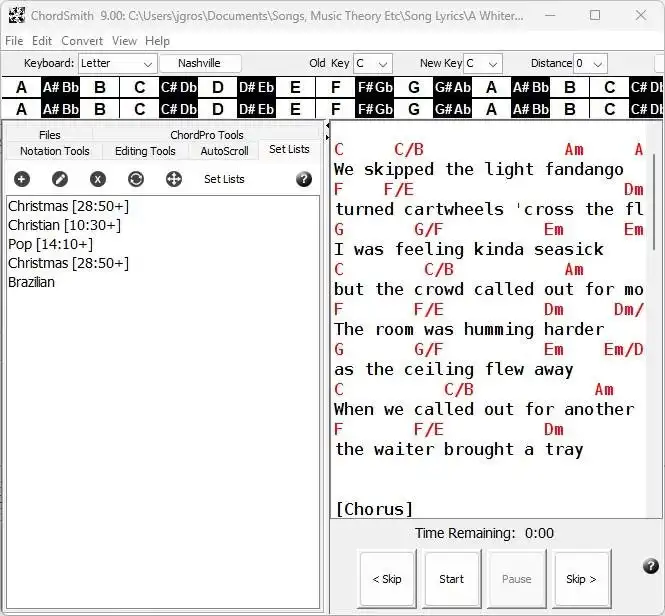Click lyric line "as the ceiling flew away"
Screen dimensions: 665x616
(x=454, y=369)
